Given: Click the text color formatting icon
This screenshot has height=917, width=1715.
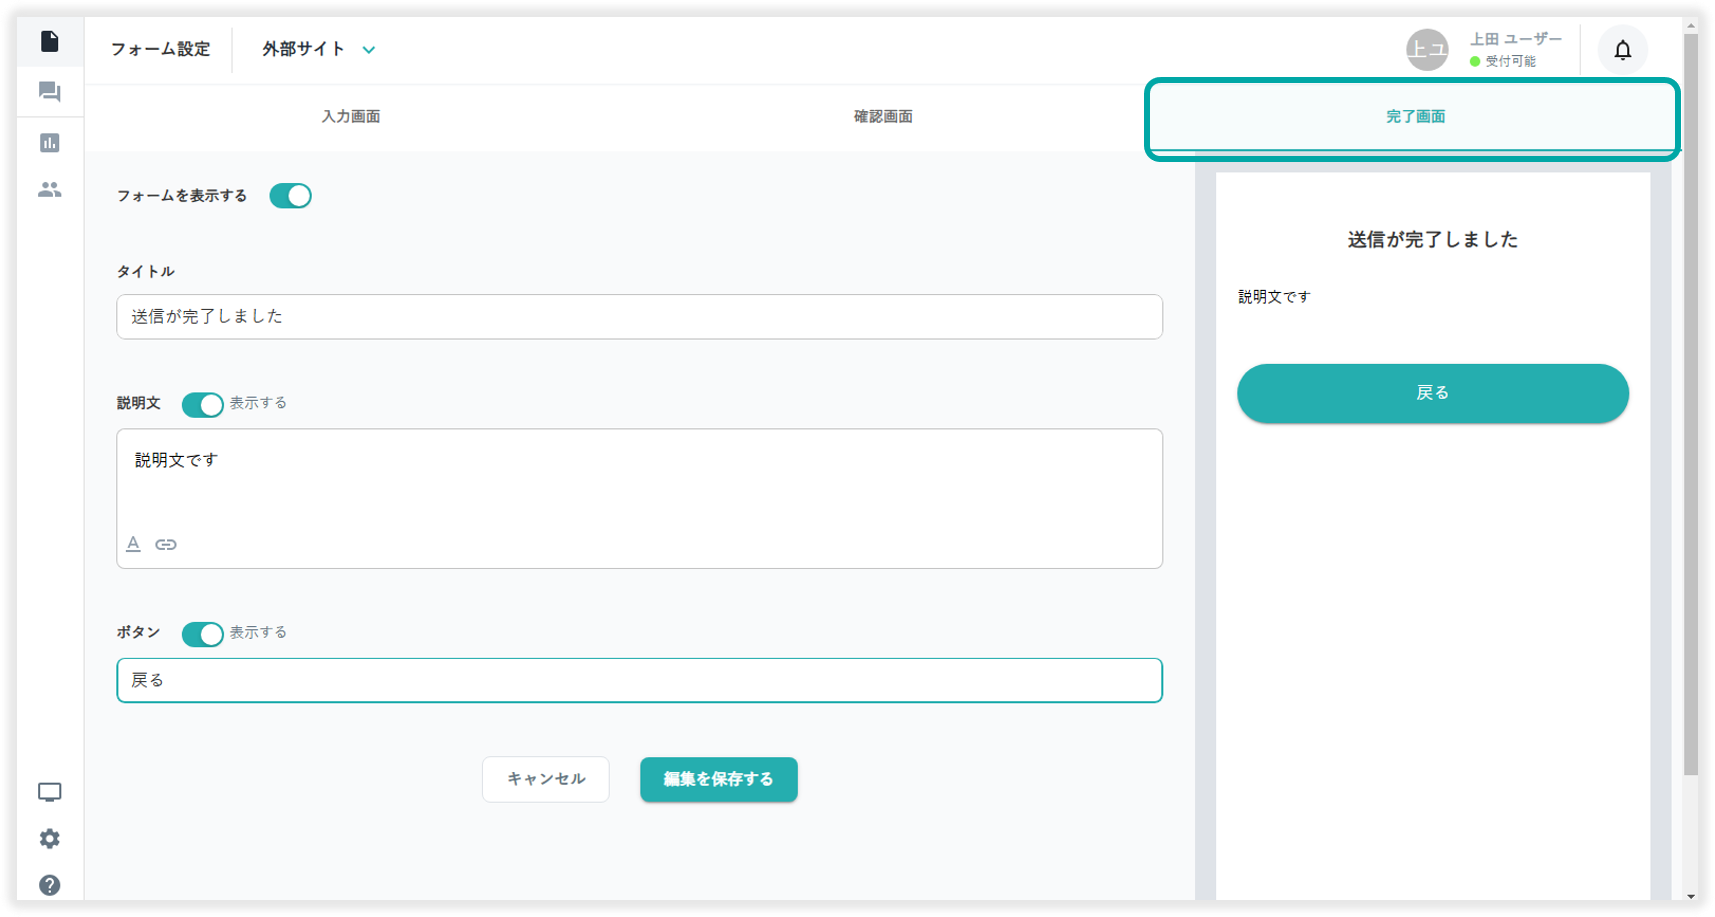Looking at the screenshot, I should coord(133,544).
